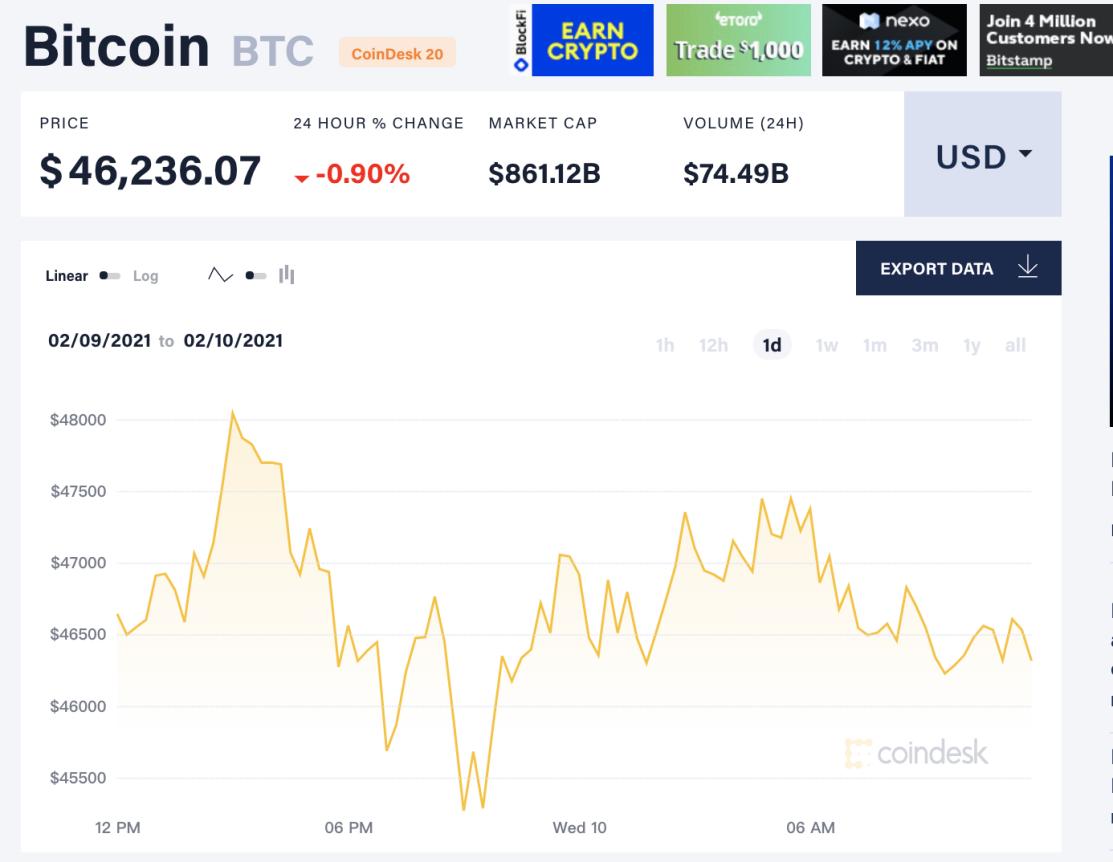Select the 12h time range
Image resolution: width=1113 pixels, height=862 pixels.
714,346
